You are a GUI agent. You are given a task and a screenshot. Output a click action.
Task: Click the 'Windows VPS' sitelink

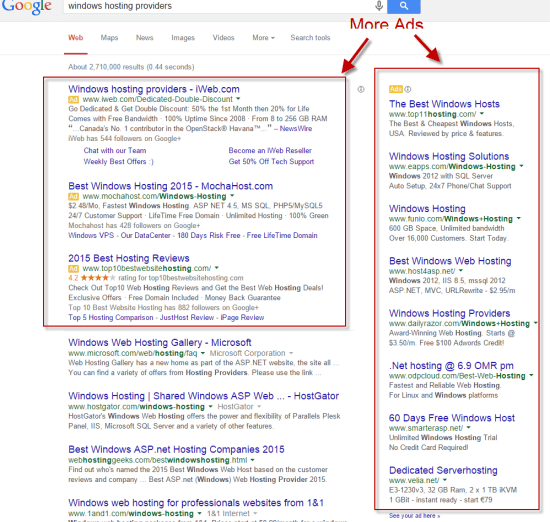[91, 235]
